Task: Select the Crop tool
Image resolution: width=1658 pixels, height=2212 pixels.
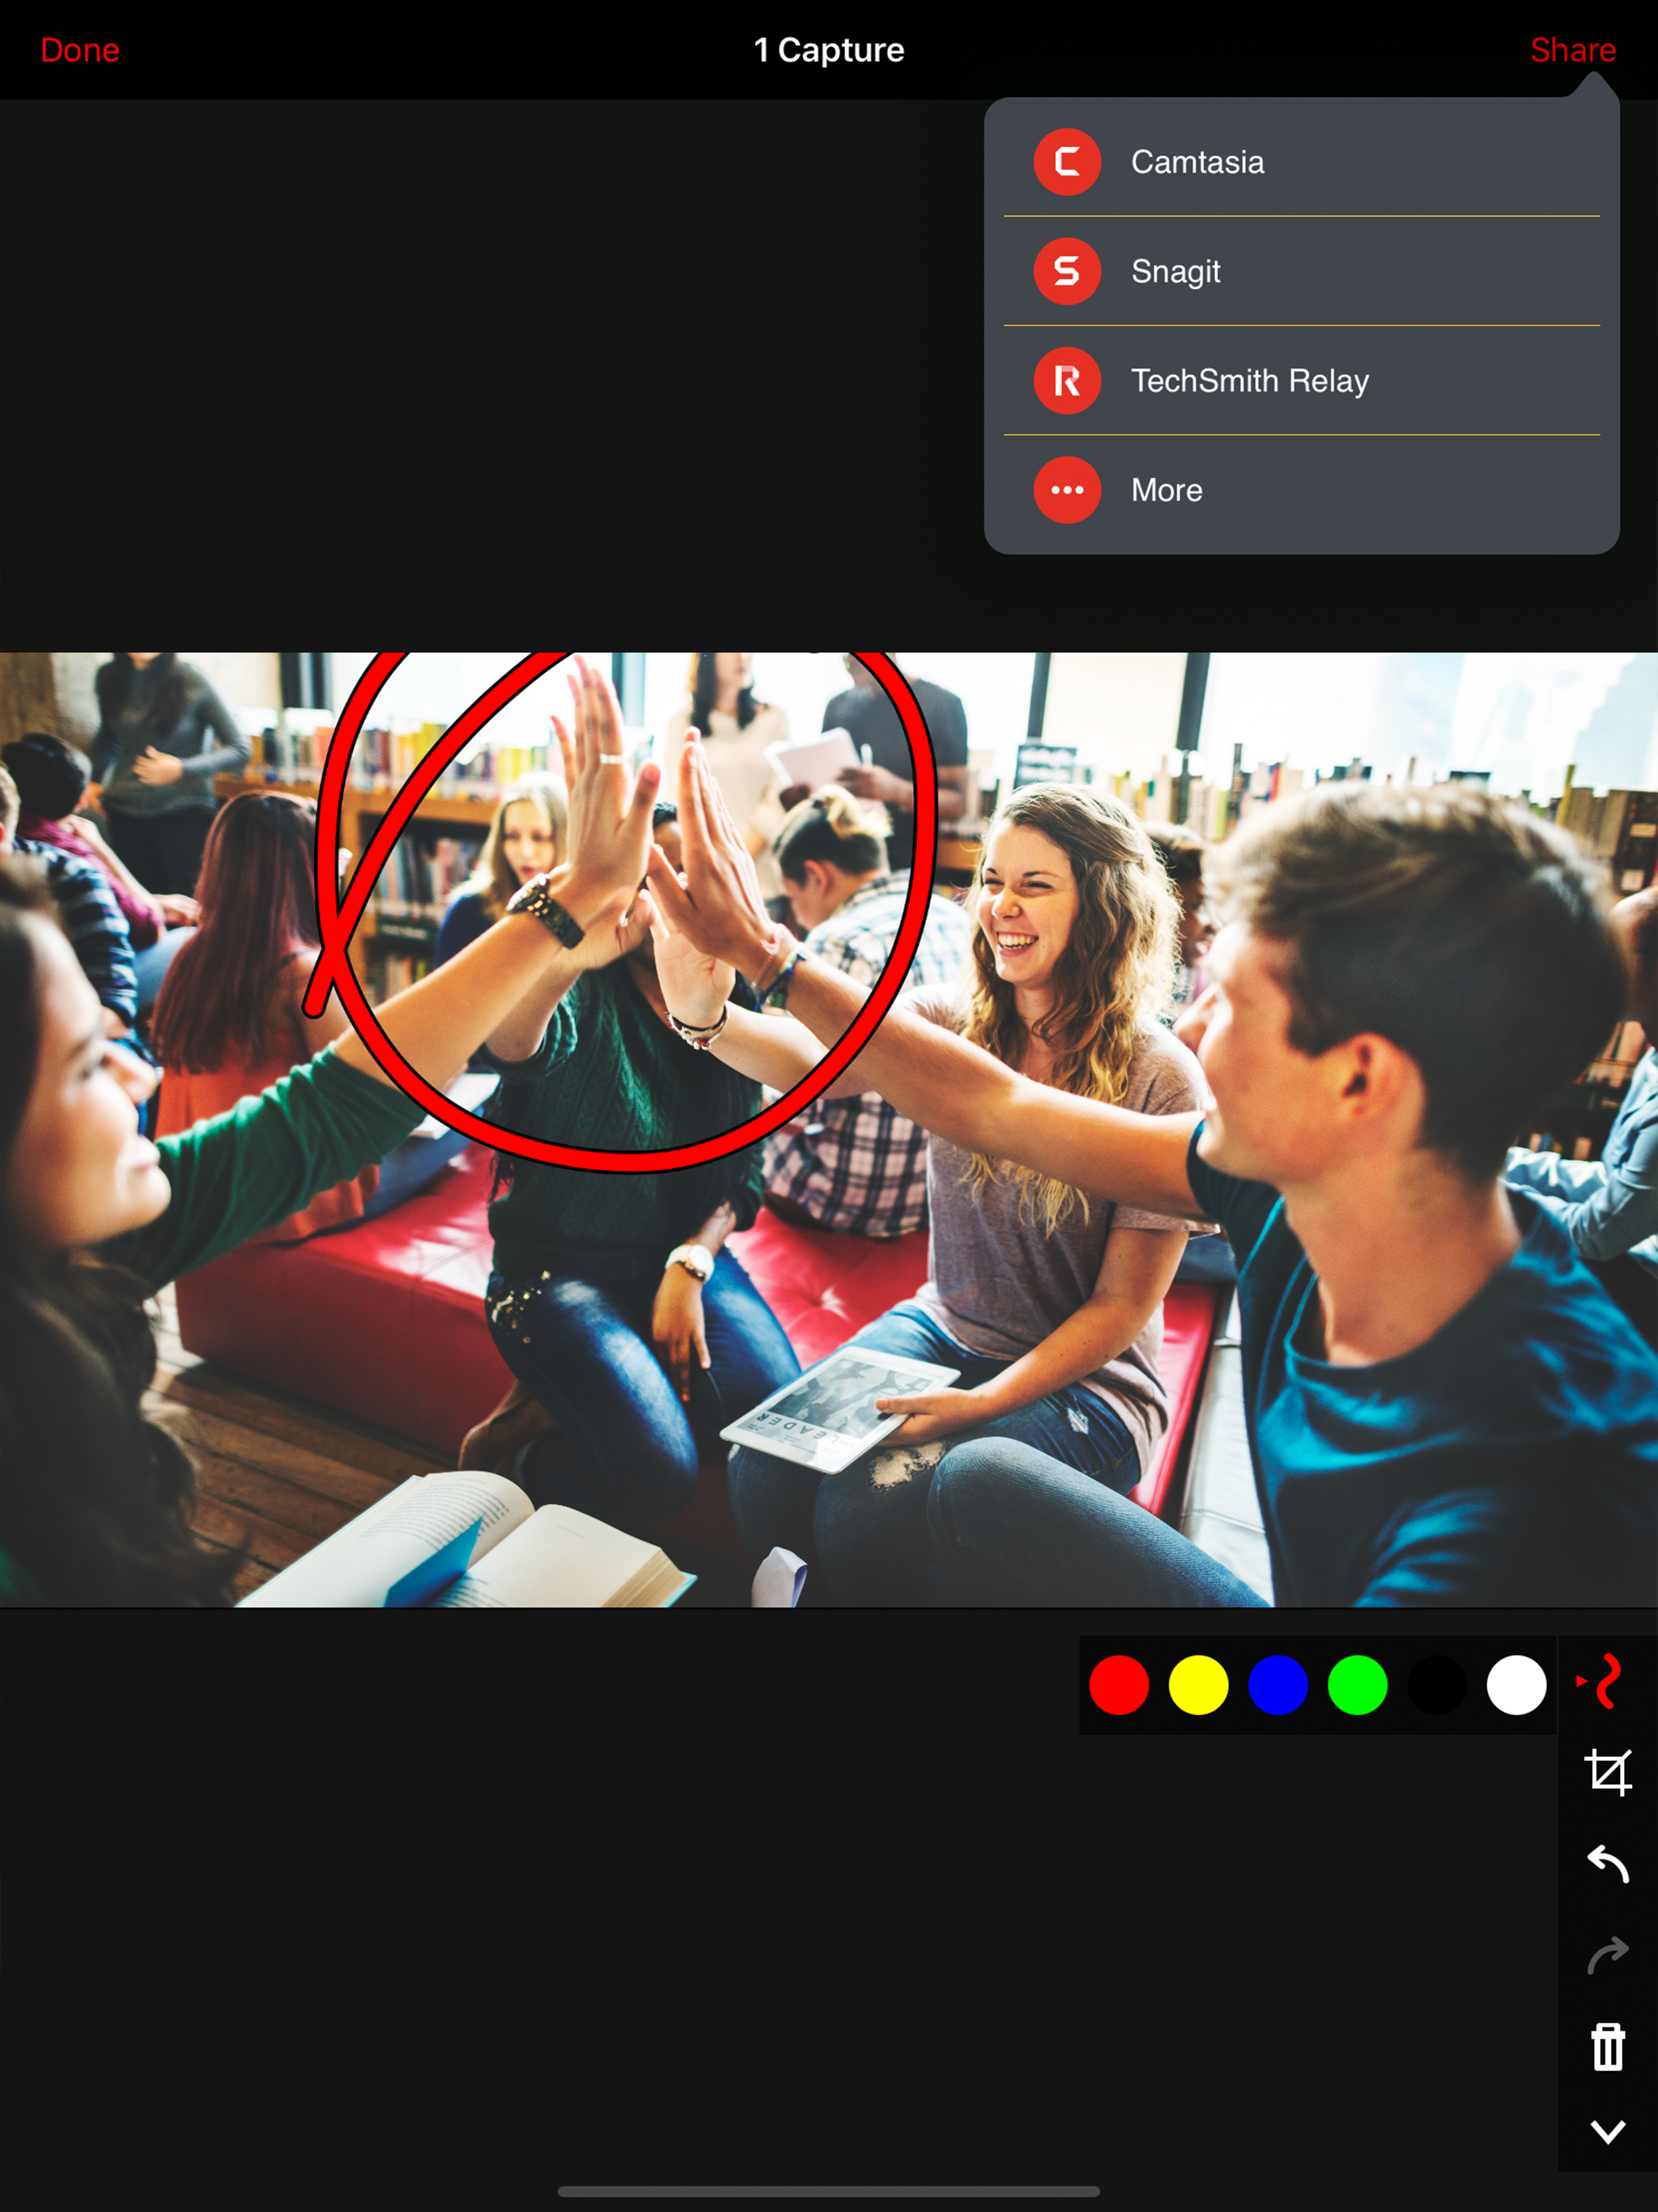Action: (1608, 1772)
